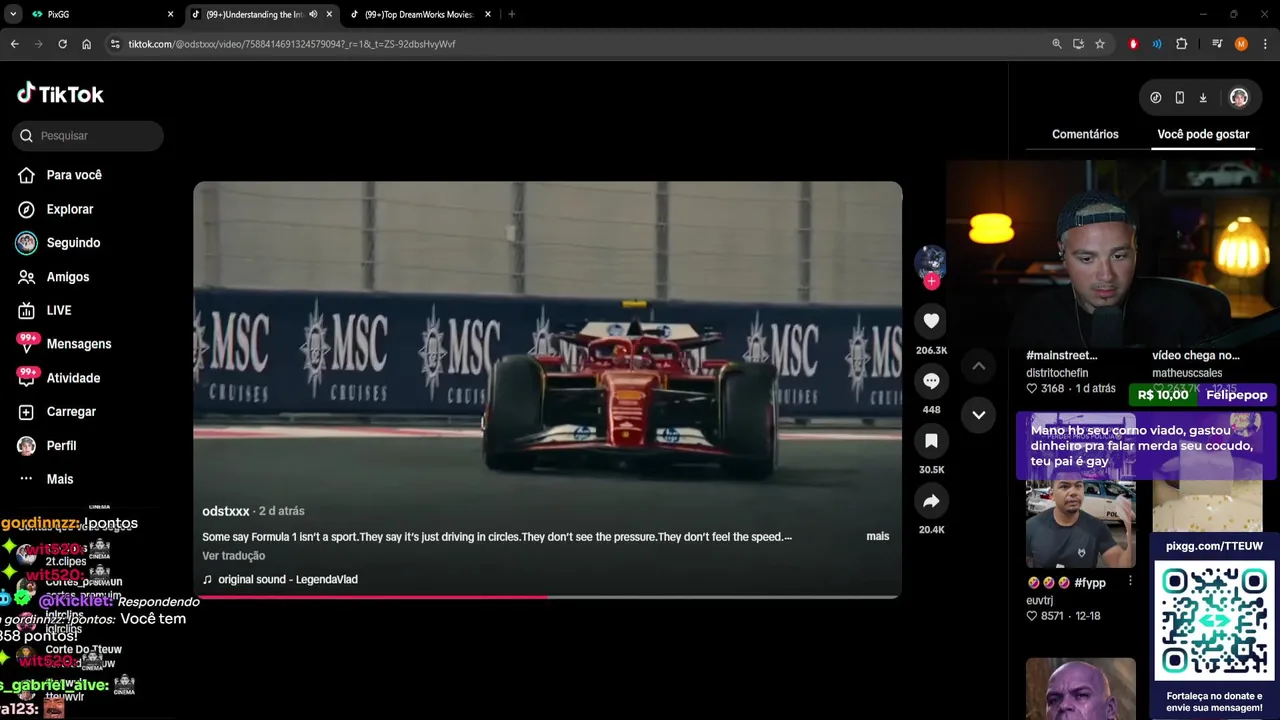This screenshot has height=720, width=1280.
Task: Click the blue sound waves extension icon
Action: pos(1157,44)
